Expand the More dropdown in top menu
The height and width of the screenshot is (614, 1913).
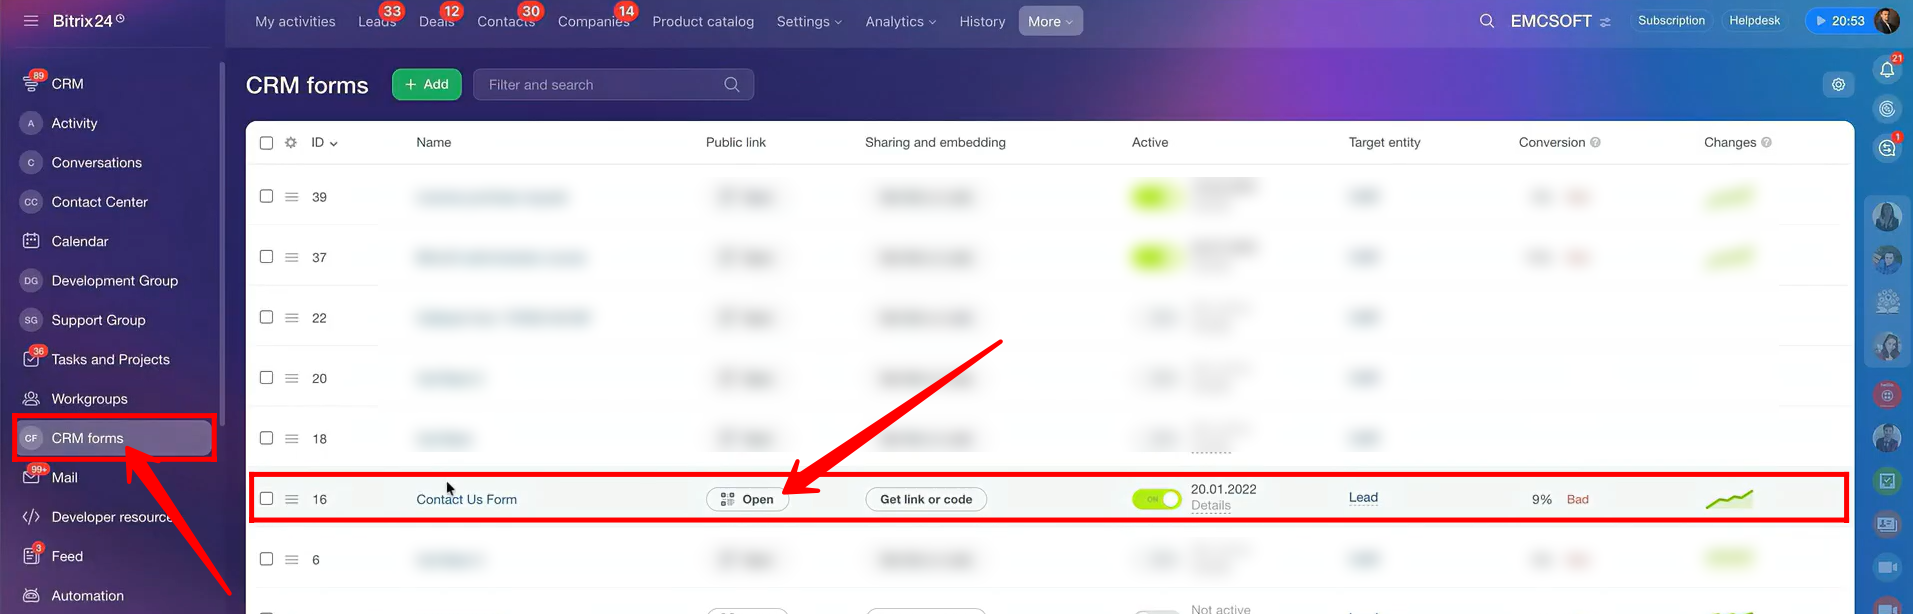point(1050,21)
